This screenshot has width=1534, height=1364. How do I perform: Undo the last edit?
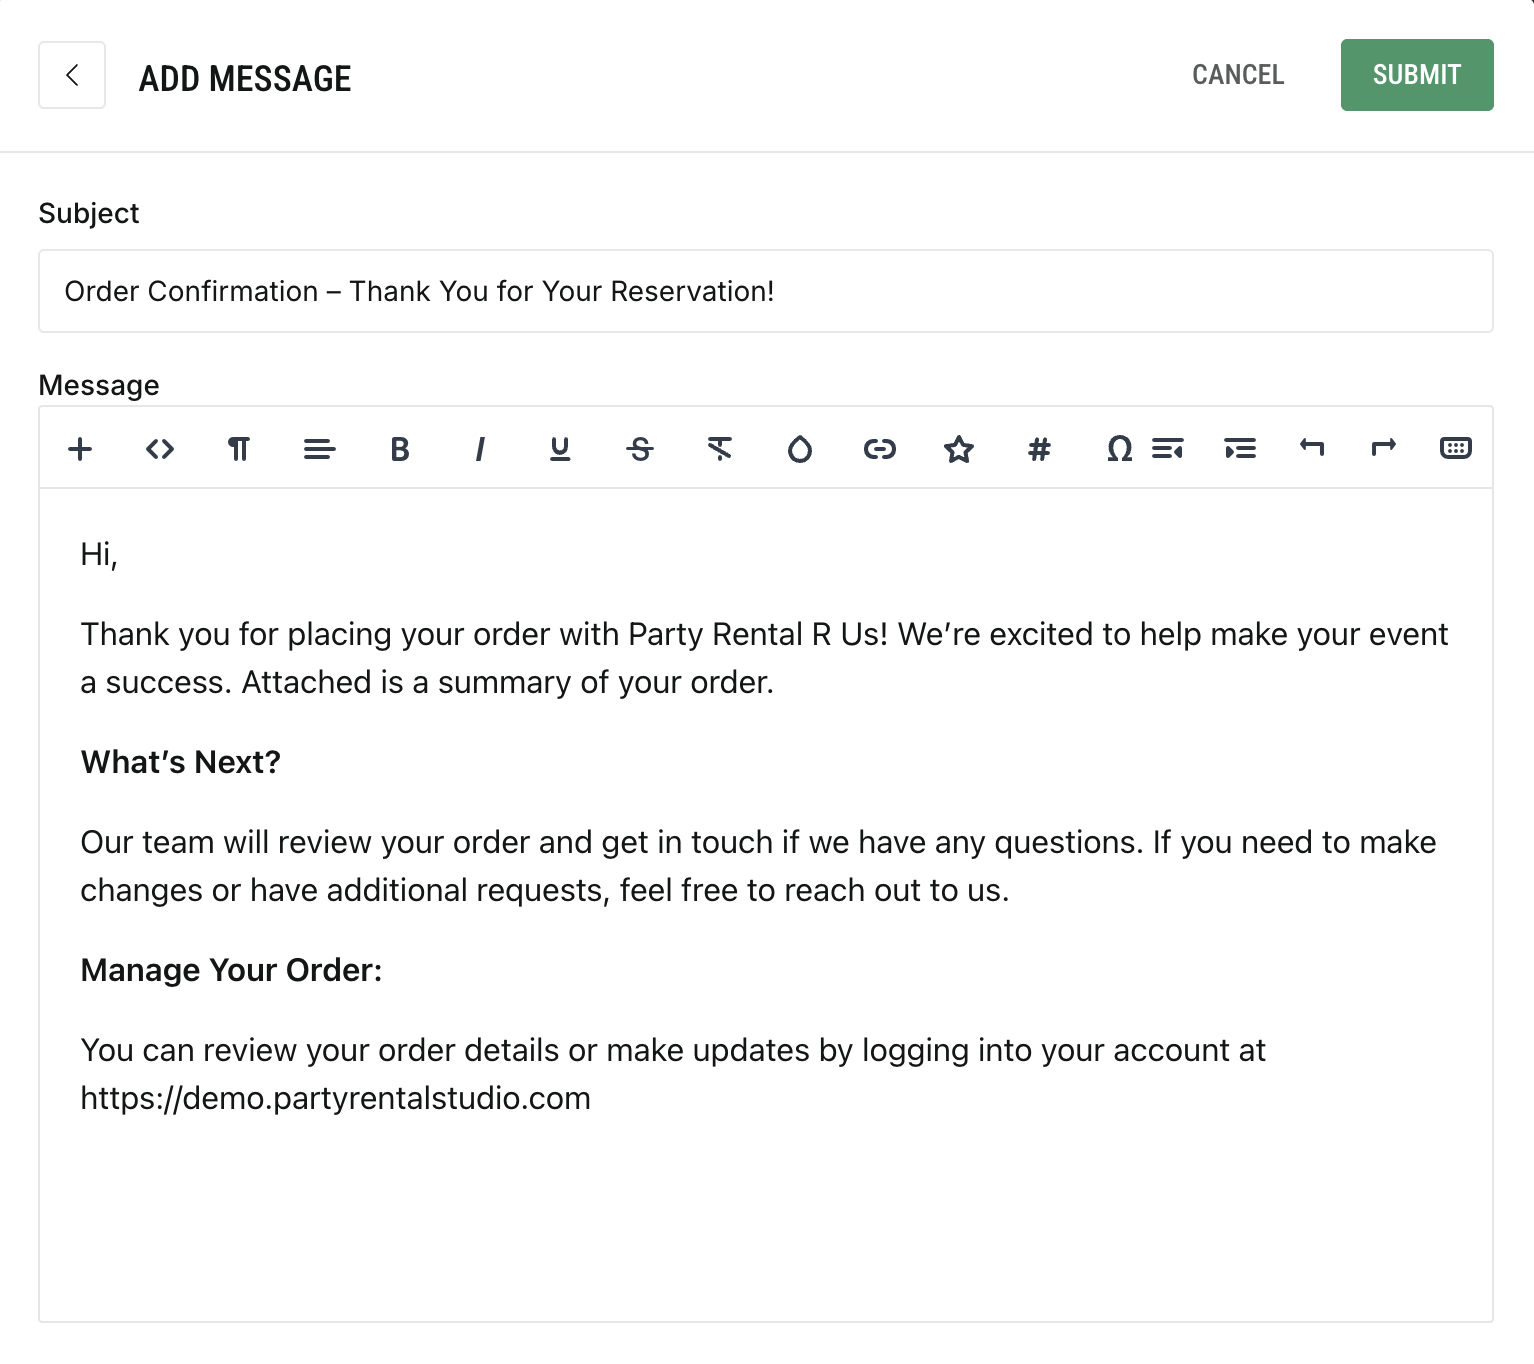tap(1312, 447)
